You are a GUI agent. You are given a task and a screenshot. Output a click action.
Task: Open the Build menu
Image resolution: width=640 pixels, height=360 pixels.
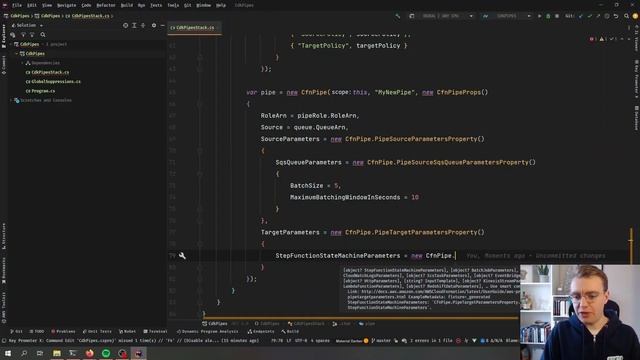pyautogui.click(x=127, y=5)
